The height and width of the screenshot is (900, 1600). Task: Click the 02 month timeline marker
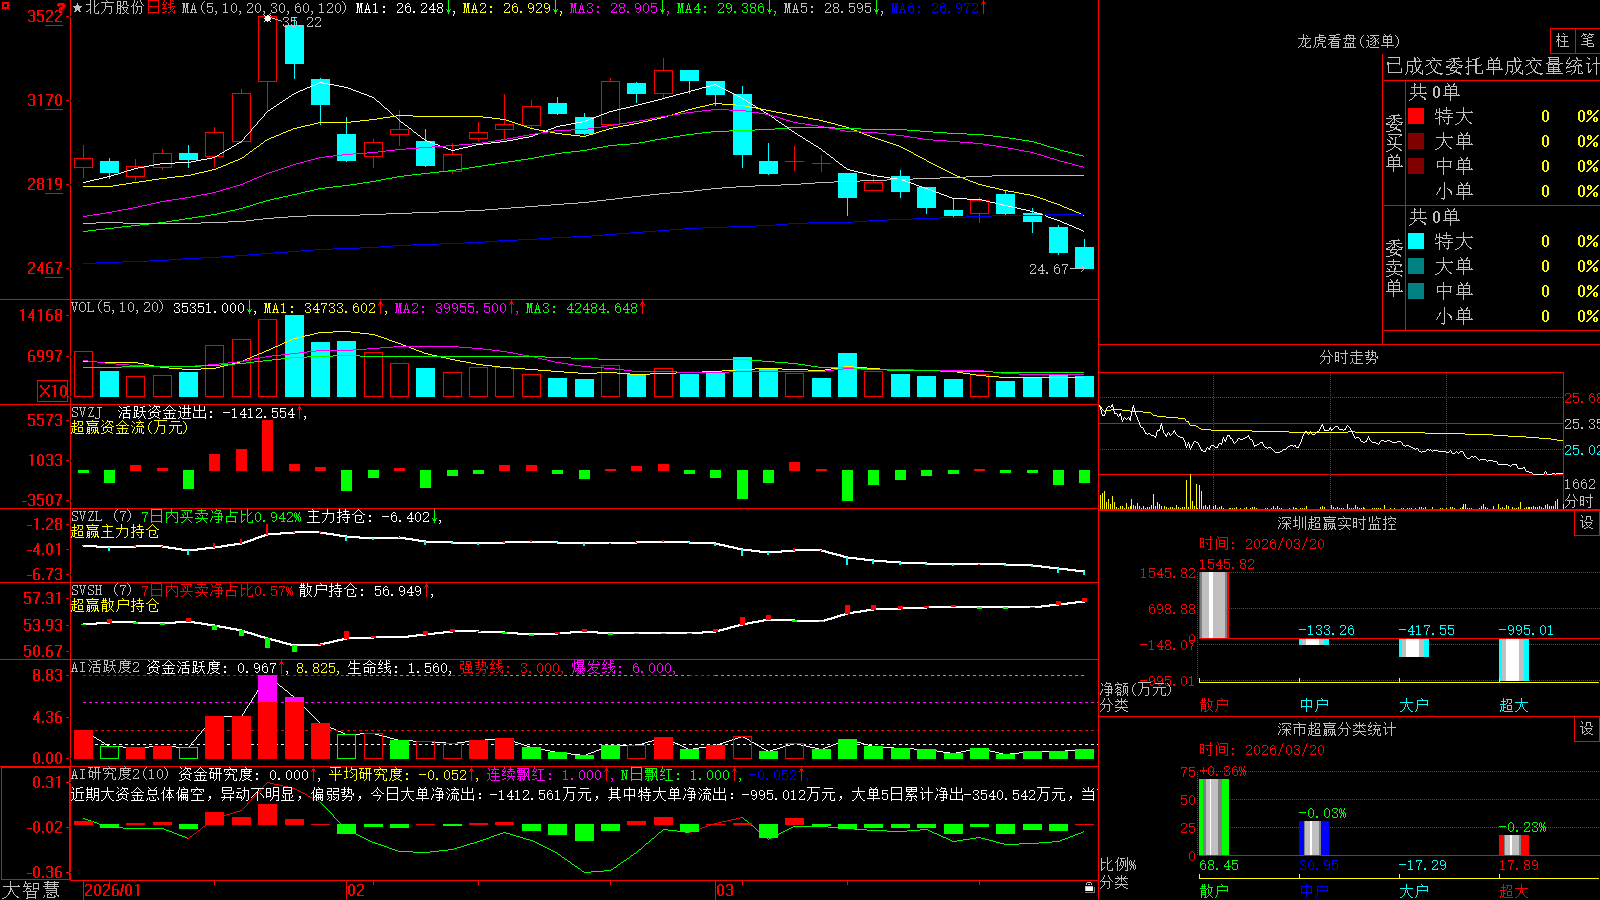tap(356, 890)
